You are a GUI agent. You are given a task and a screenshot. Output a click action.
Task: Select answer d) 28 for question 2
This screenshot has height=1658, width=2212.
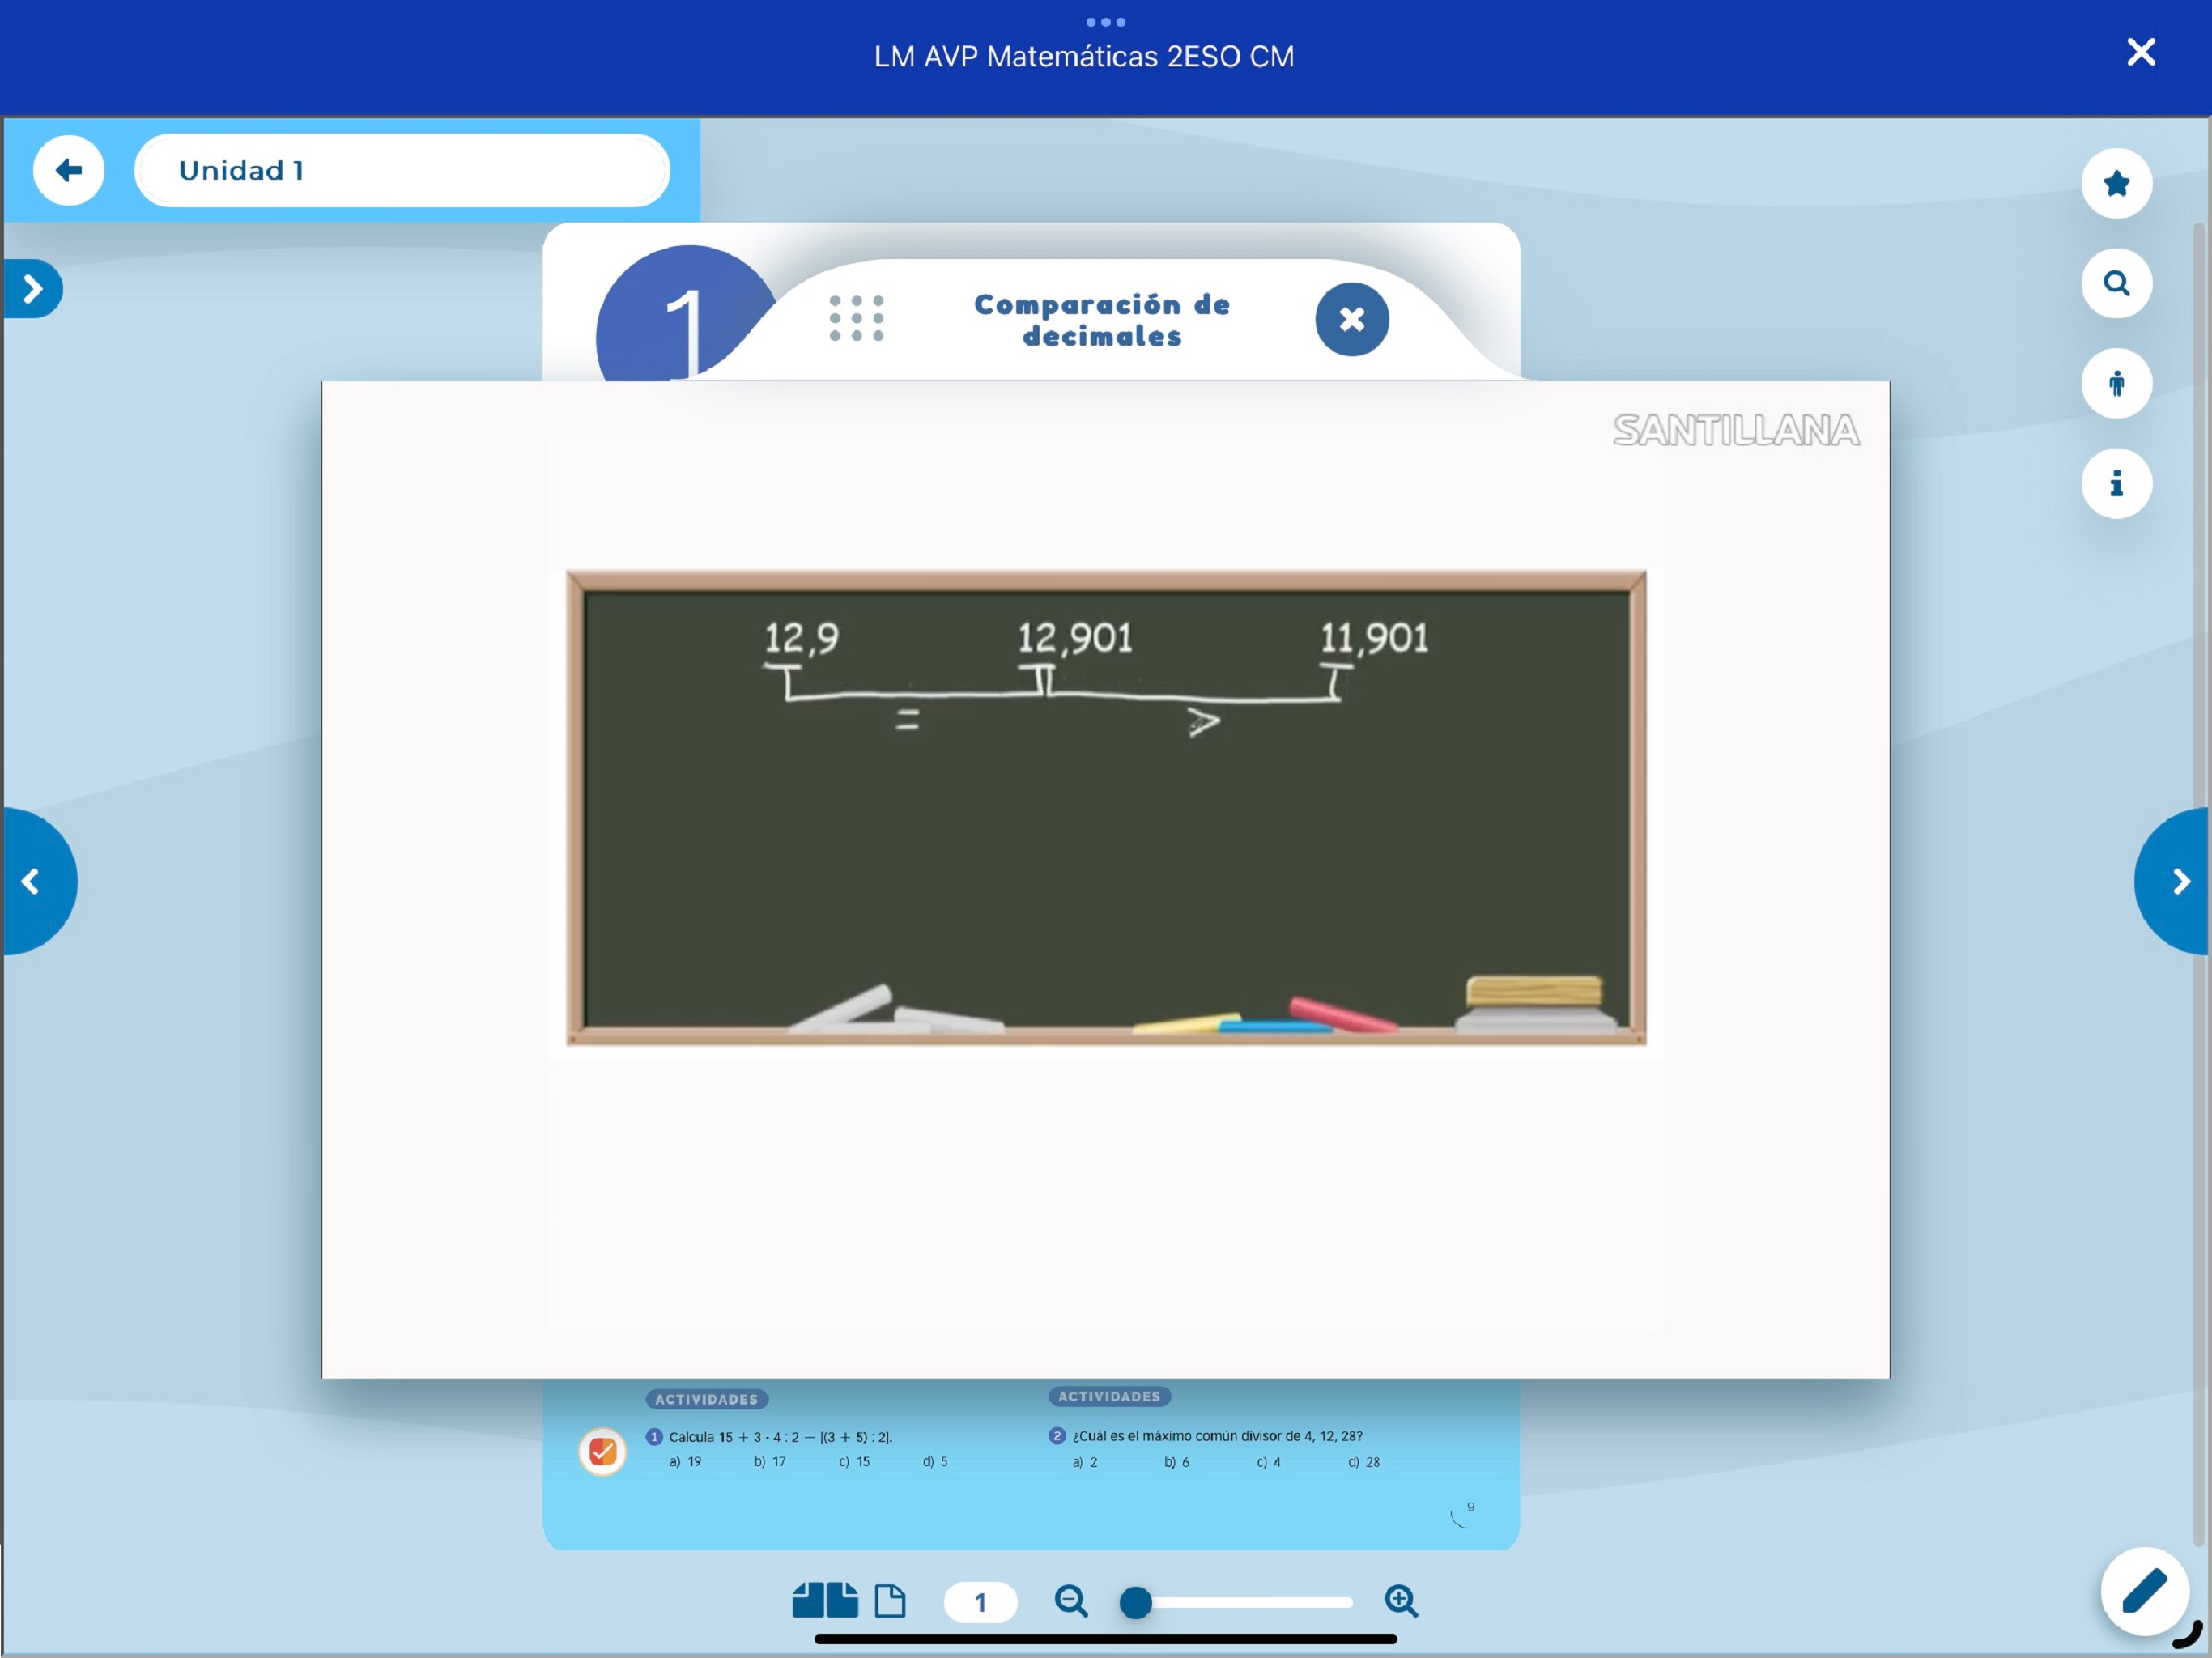[x=1364, y=1461]
